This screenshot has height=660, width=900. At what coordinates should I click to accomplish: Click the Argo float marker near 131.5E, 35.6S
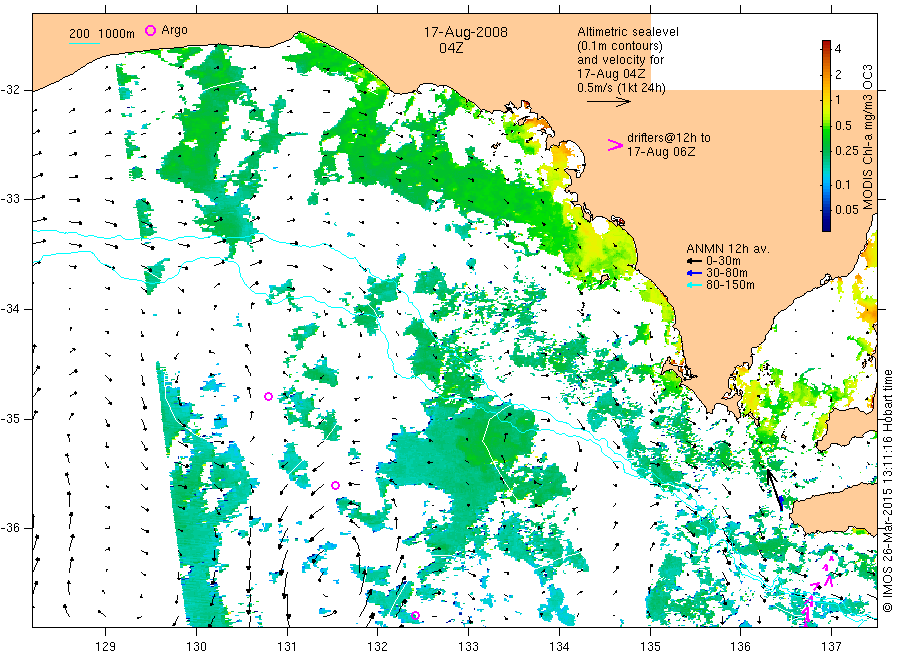(336, 486)
